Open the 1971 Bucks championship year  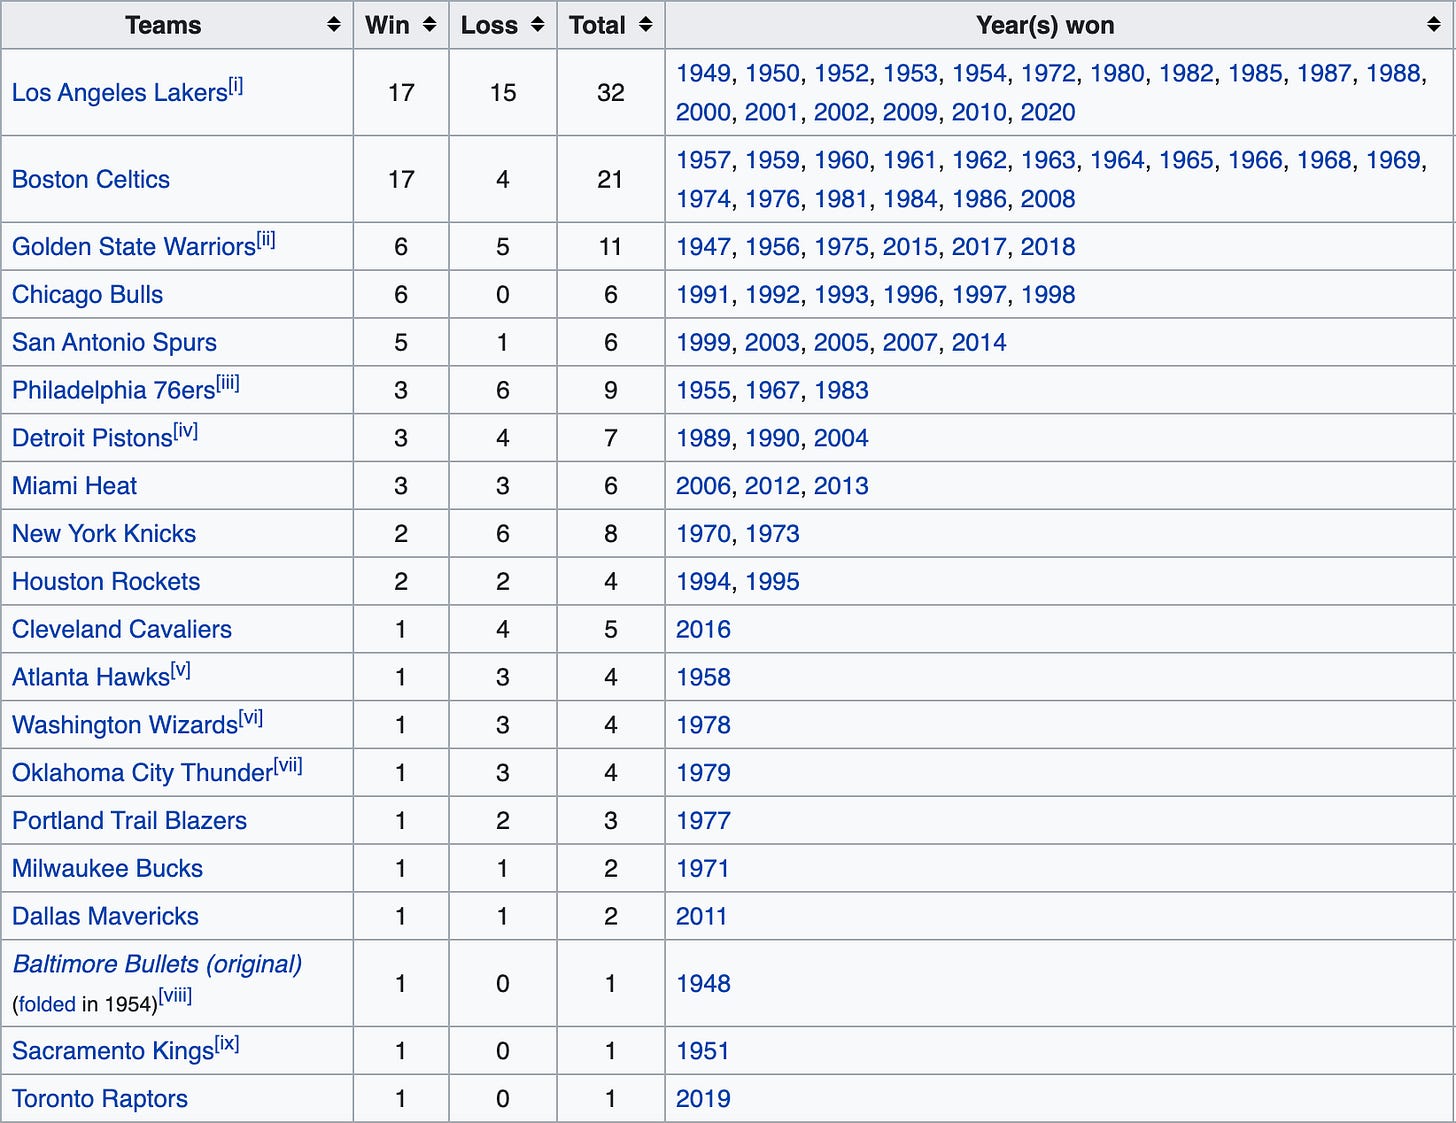(x=703, y=869)
